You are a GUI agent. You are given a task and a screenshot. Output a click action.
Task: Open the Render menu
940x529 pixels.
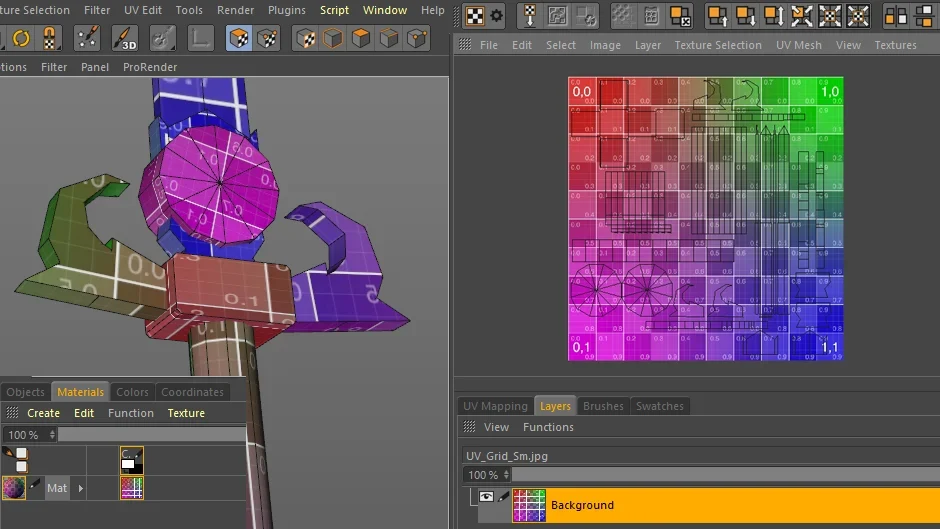point(236,10)
